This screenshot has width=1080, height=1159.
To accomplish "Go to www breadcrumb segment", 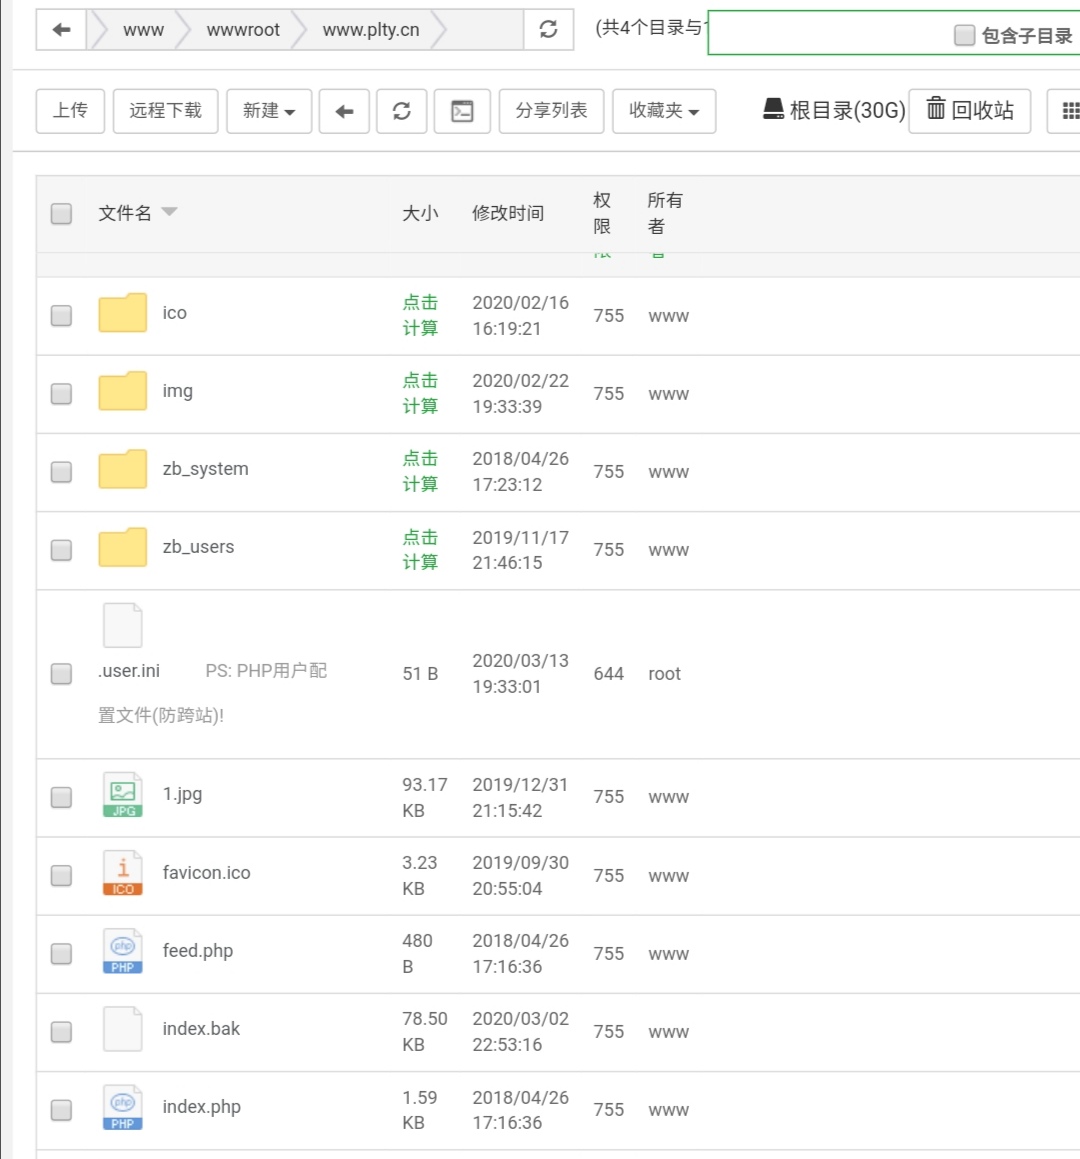I will click(143, 30).
